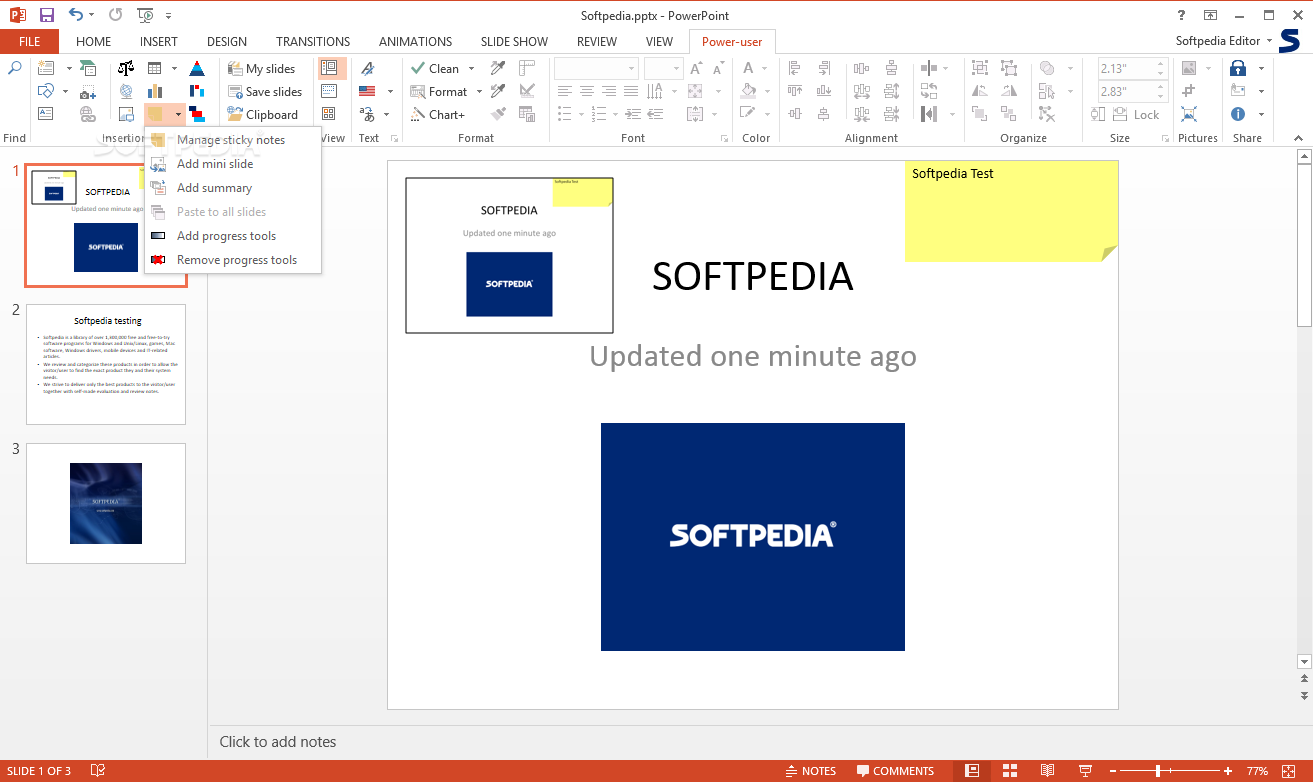This screenshot has height=782, width=1313.
Task: Toggle the Notes pane in status bar
Action: point(810,771)
